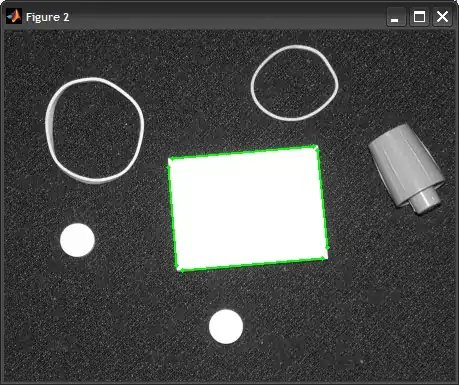Image resolution: width=459 pixels, height=385 pixels.
Task: Click the white disc at bottom center
Action: [226, 326]
